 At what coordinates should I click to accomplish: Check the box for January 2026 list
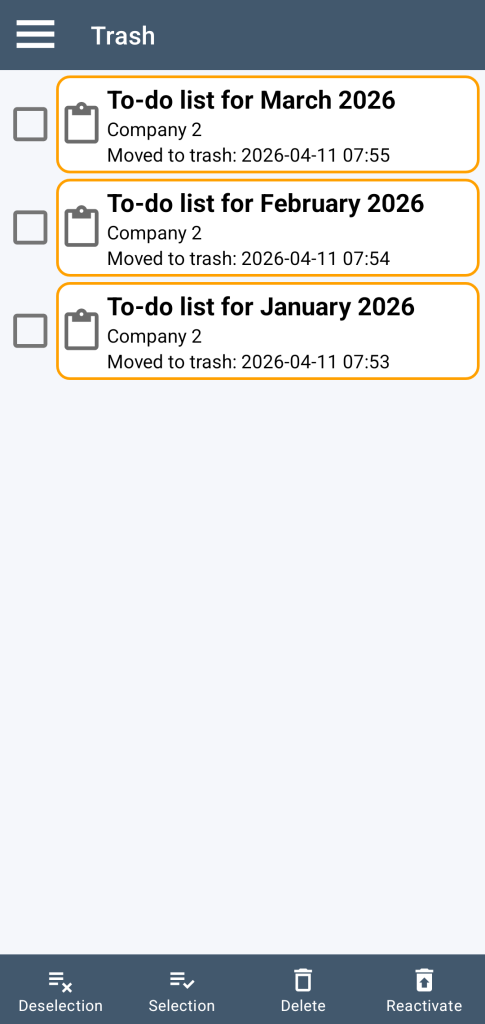point(30,330)
